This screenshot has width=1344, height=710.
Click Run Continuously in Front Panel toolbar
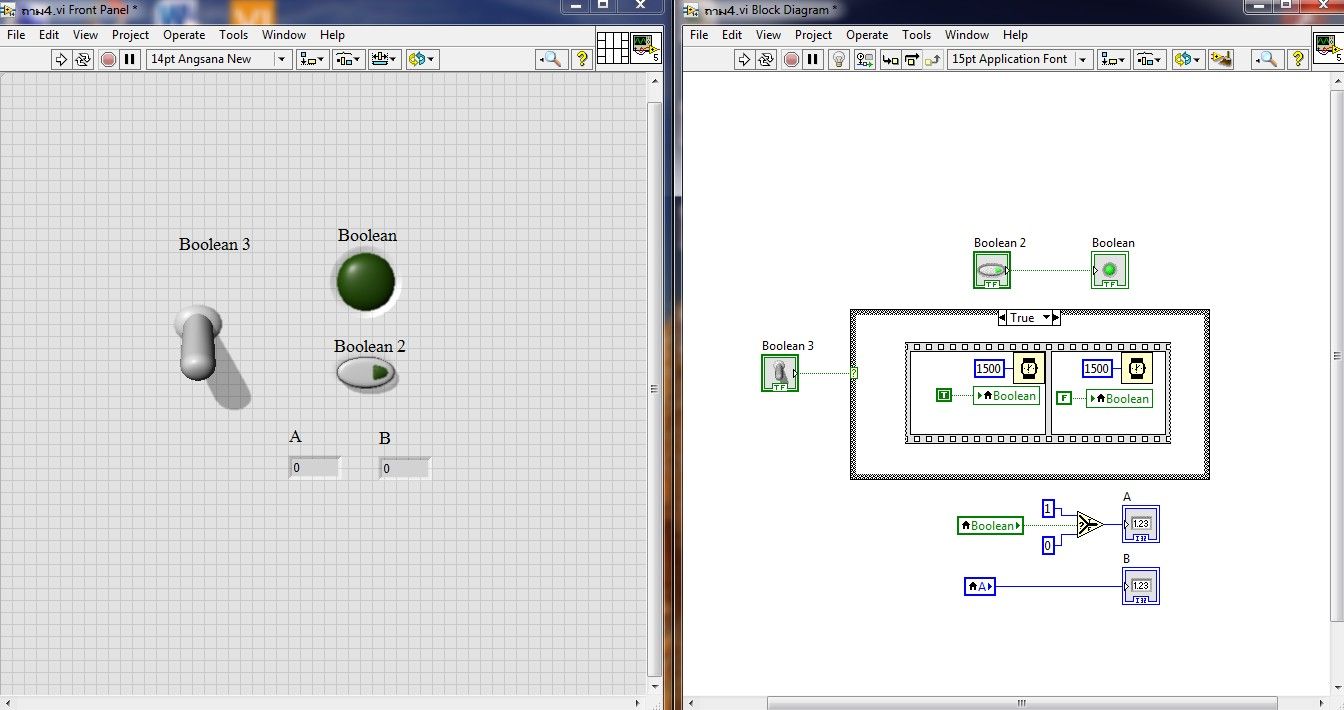click(x=83, y=59)
